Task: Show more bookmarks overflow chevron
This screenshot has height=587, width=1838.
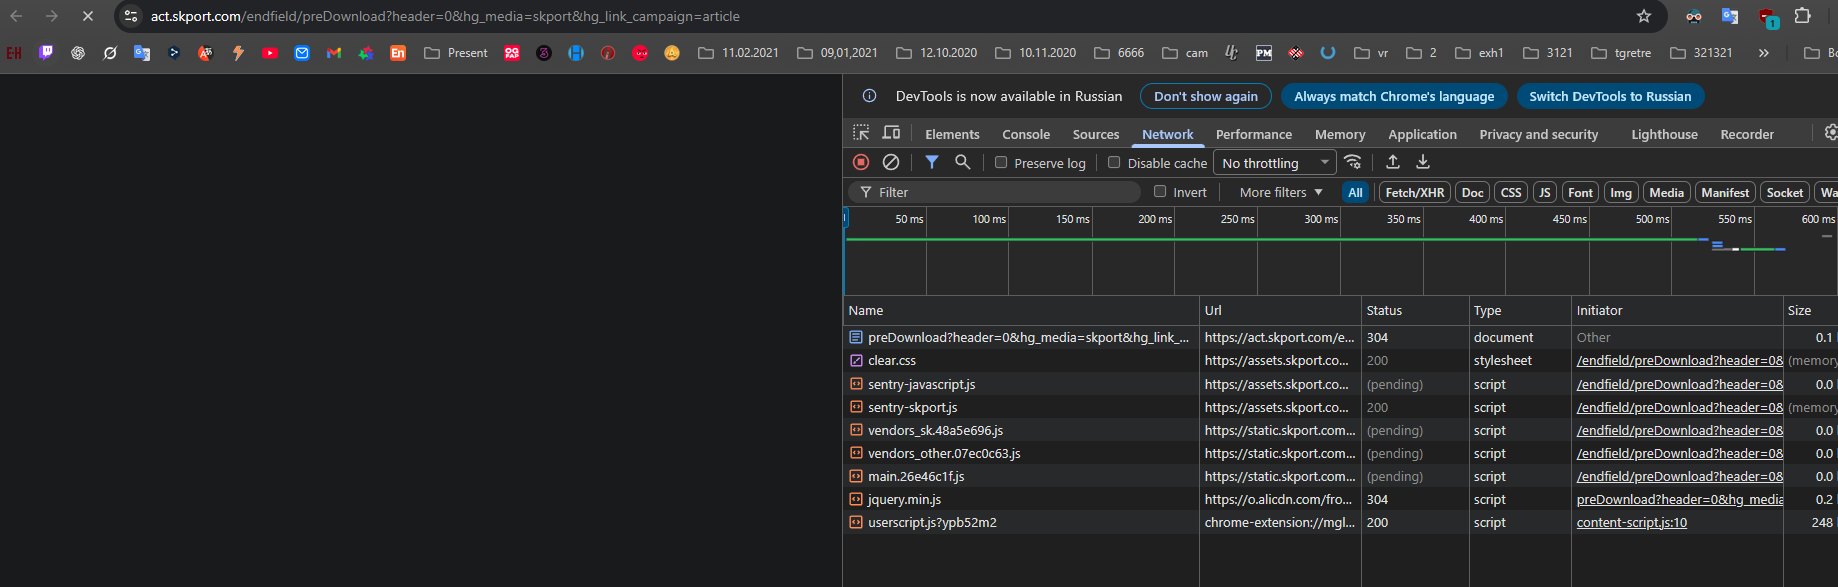Action: pos(1763,53)
